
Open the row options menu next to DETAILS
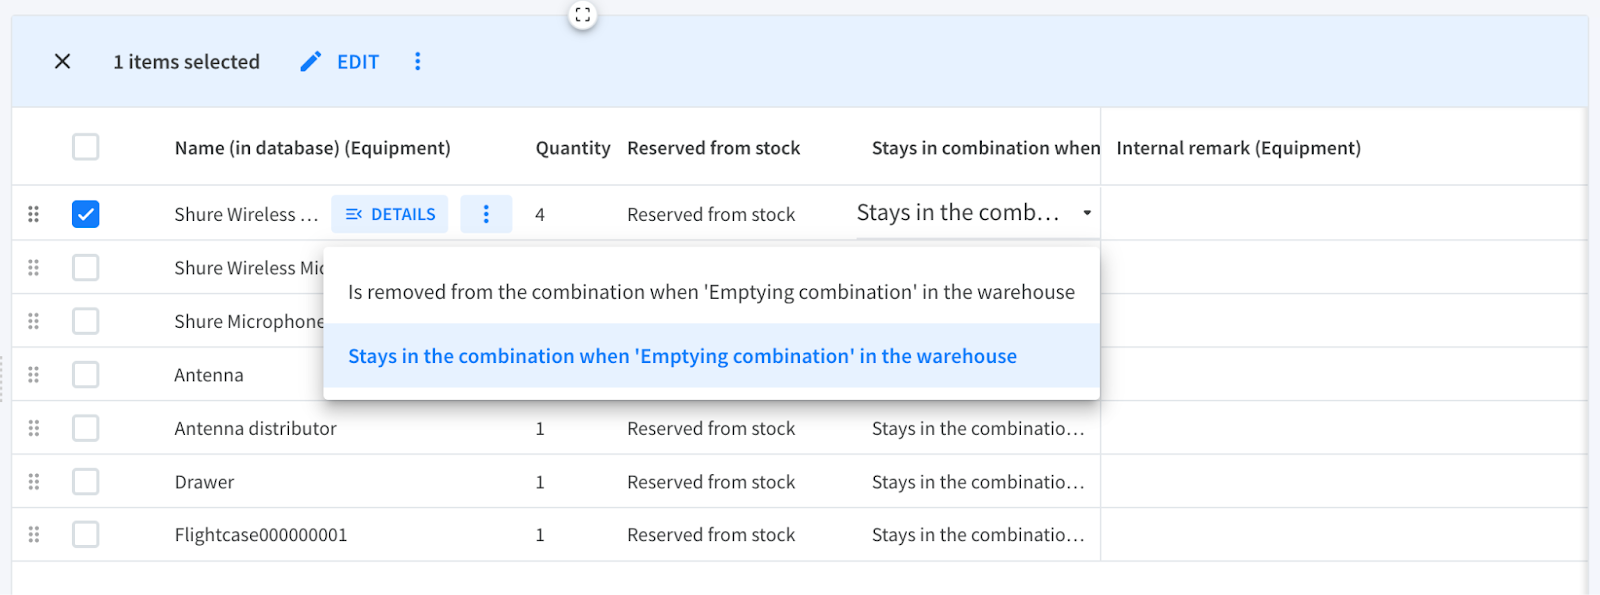(x=486, y=214)
